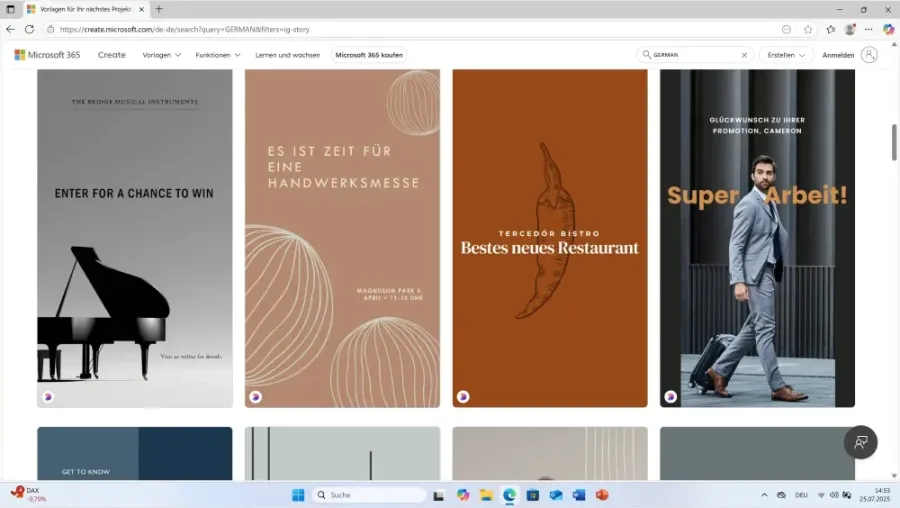This screenshot has width=900, height=508.
Task: Clear the search query with X
Action: (744, 55)
